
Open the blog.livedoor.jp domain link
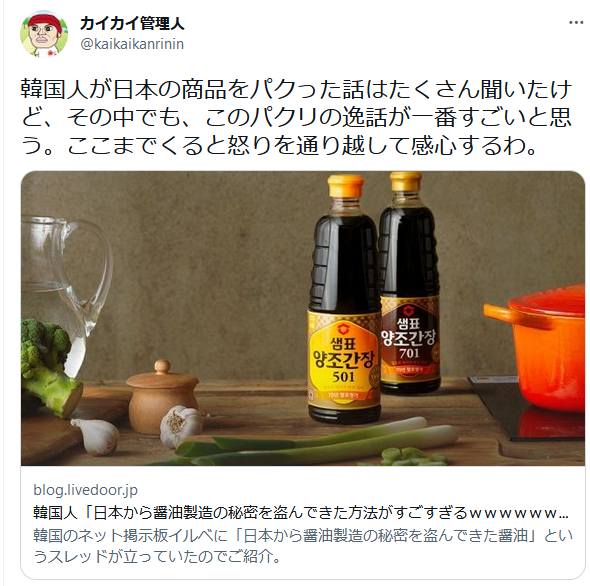click(85, 490)
